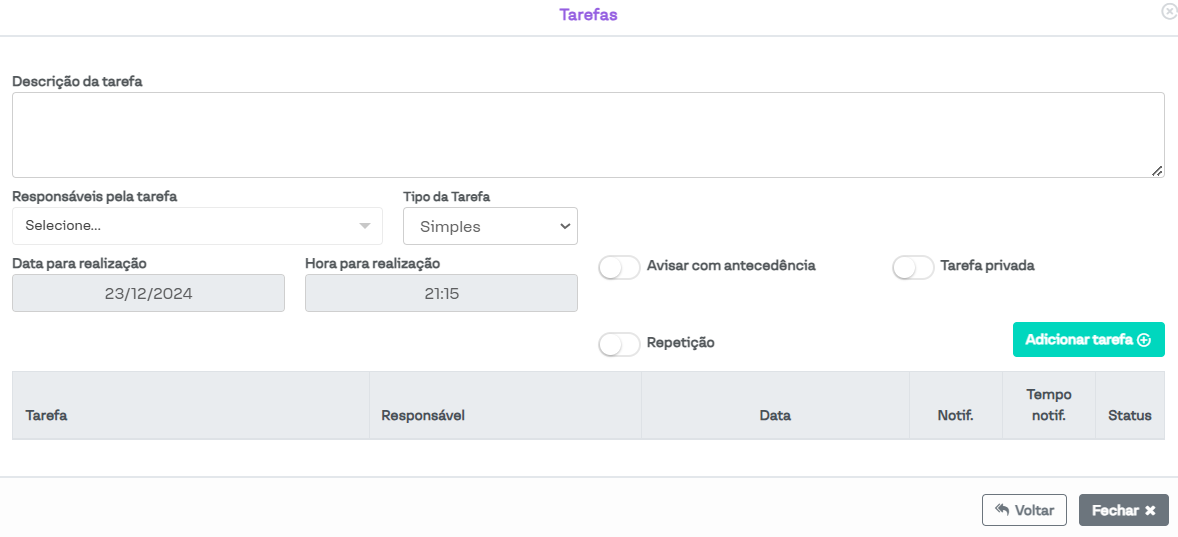Click the Responsável column header
This screenshot has height=537, width=1178.
tap(423, 415)
